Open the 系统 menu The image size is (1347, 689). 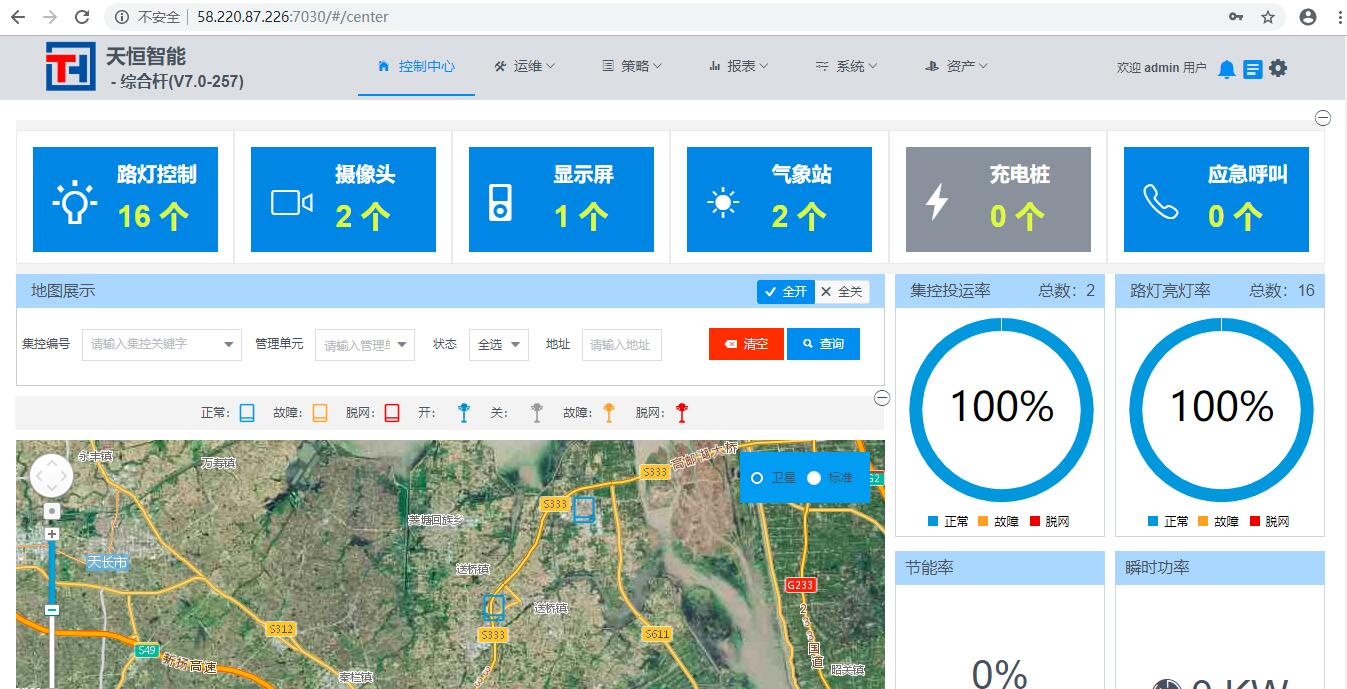click(x=846, y=66)
